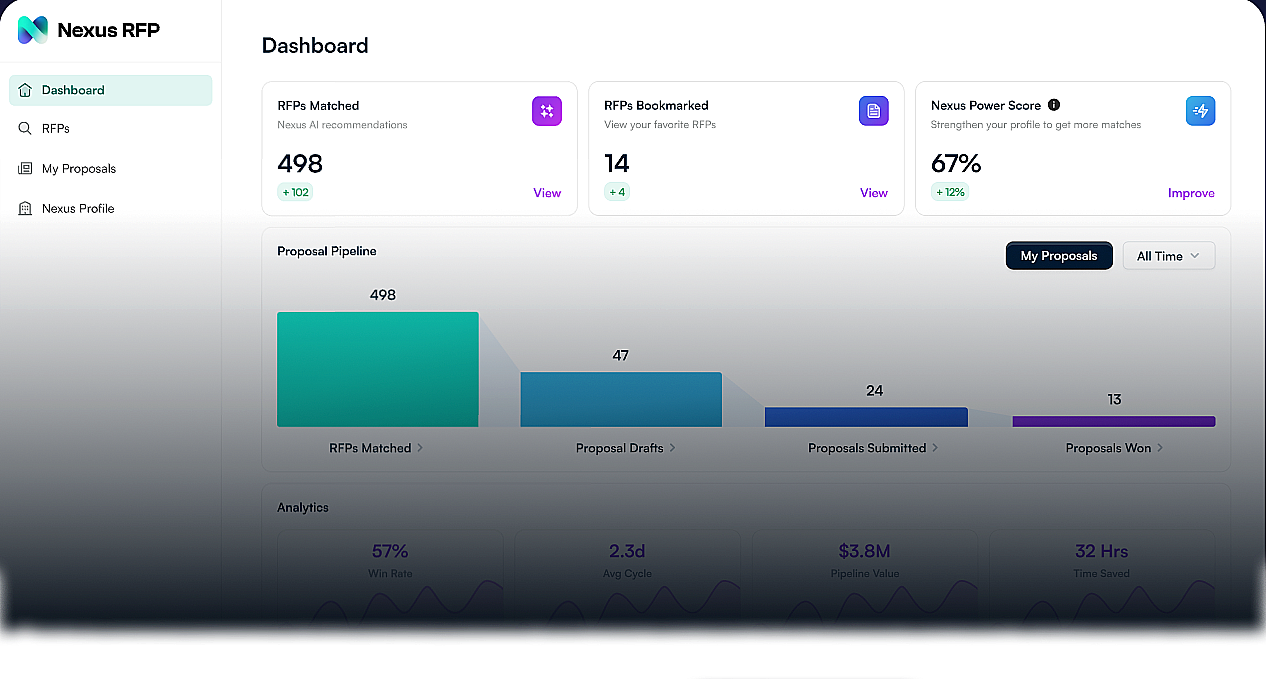1266x679 pixels.
Task: Select My Proposals in the sidebar
Action: tap(79, 168)
